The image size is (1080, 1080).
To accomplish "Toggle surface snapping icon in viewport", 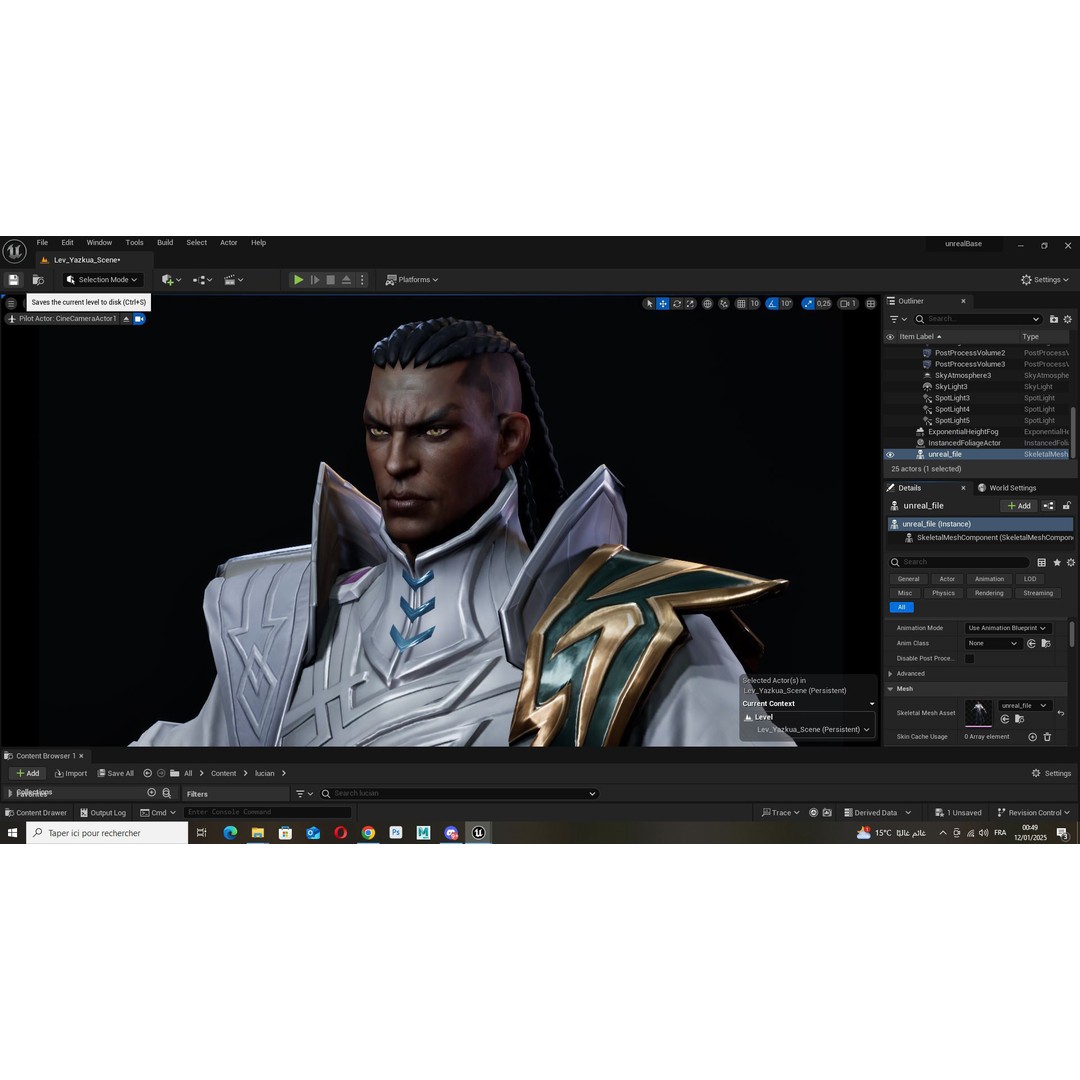I will (x=723, y=304).
